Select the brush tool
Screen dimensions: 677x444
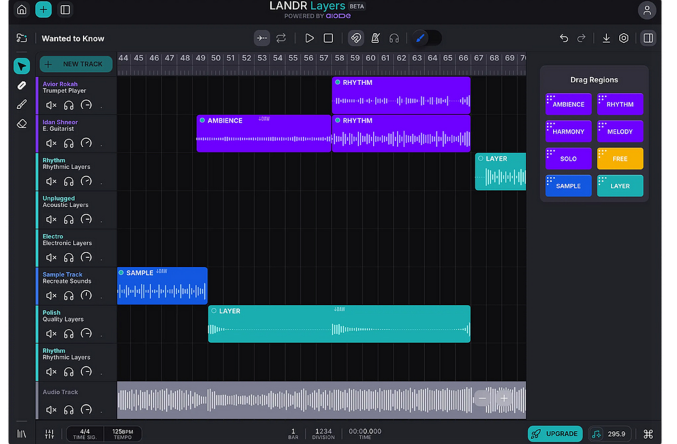[x=22, y=105]
